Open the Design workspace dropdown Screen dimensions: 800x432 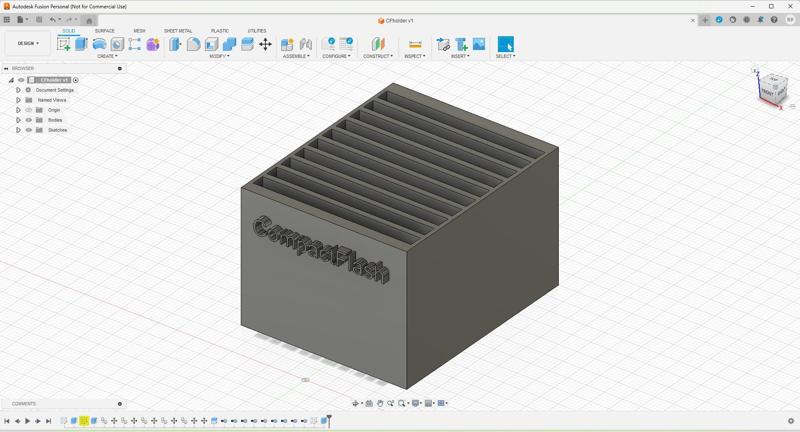28,43
